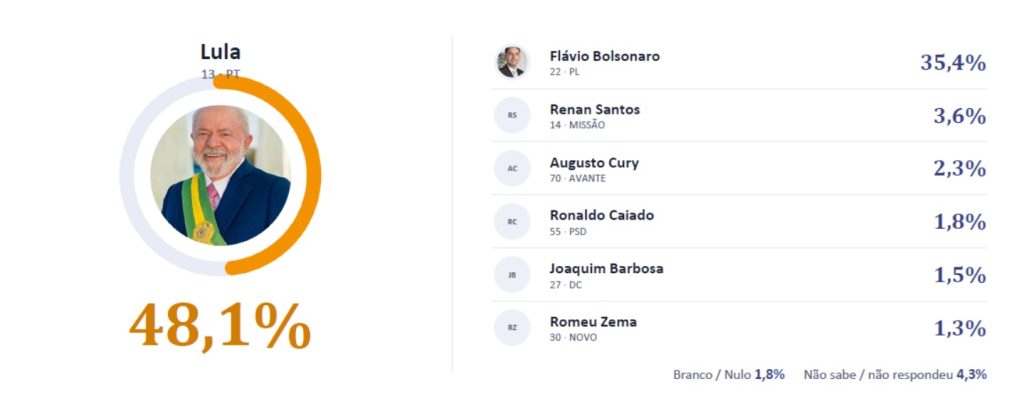Click the Flávio Bolsonaro profile photo
The height and width of the screenshot is (396, 1024).
[511, 63]
